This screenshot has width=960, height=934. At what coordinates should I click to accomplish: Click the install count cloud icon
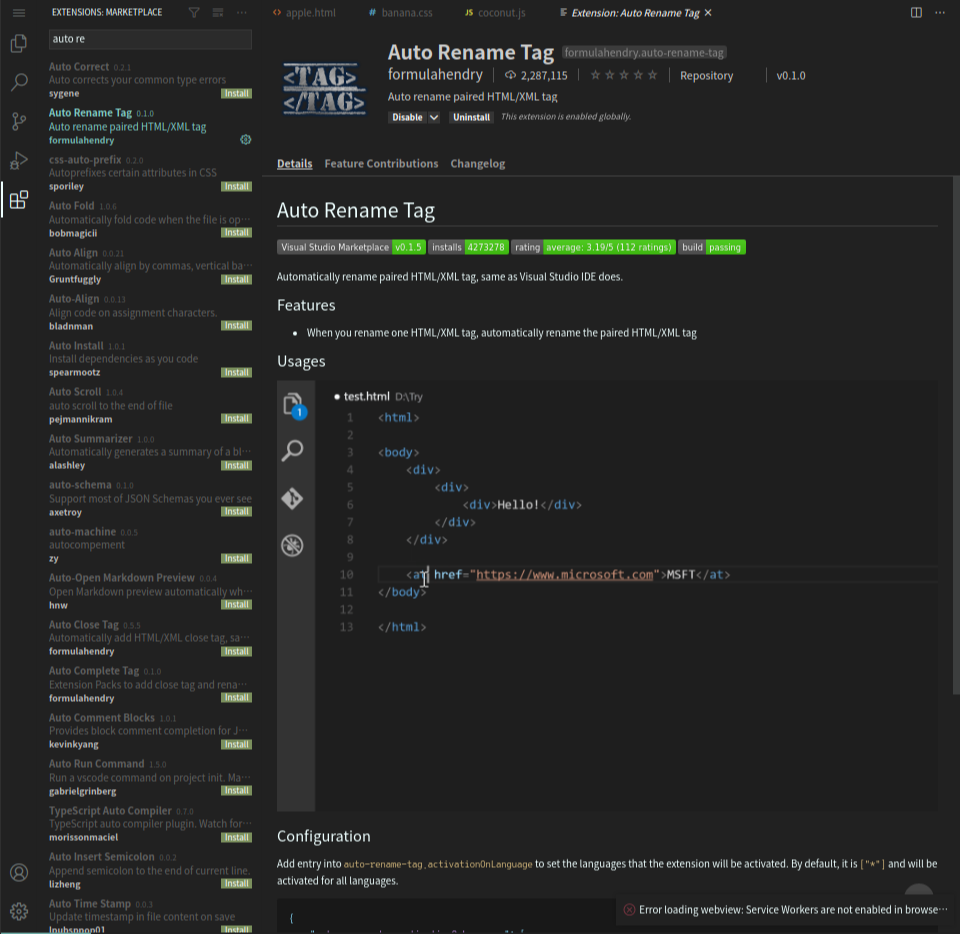pyautogui.click(x=510, y=75)
